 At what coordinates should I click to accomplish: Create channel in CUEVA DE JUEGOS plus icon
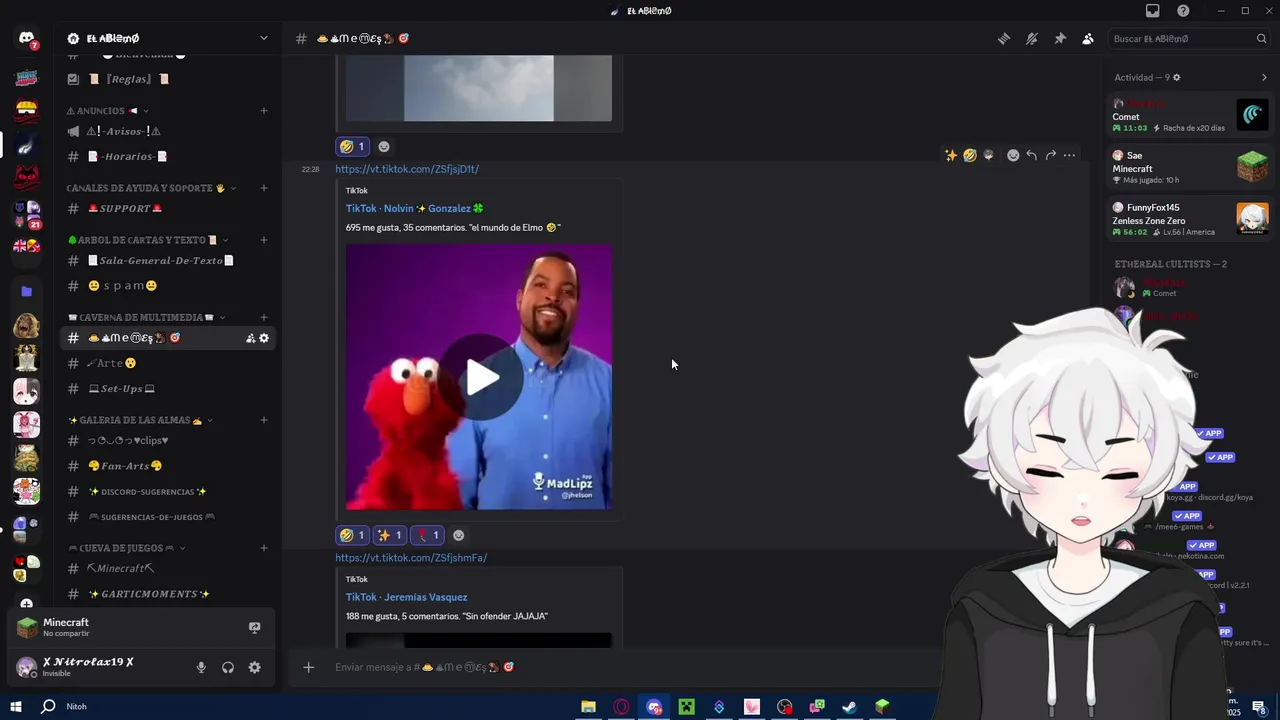264,548
